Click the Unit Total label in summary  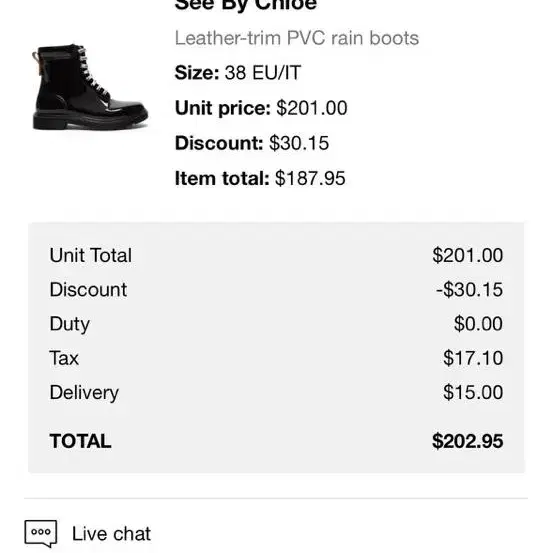91,255
